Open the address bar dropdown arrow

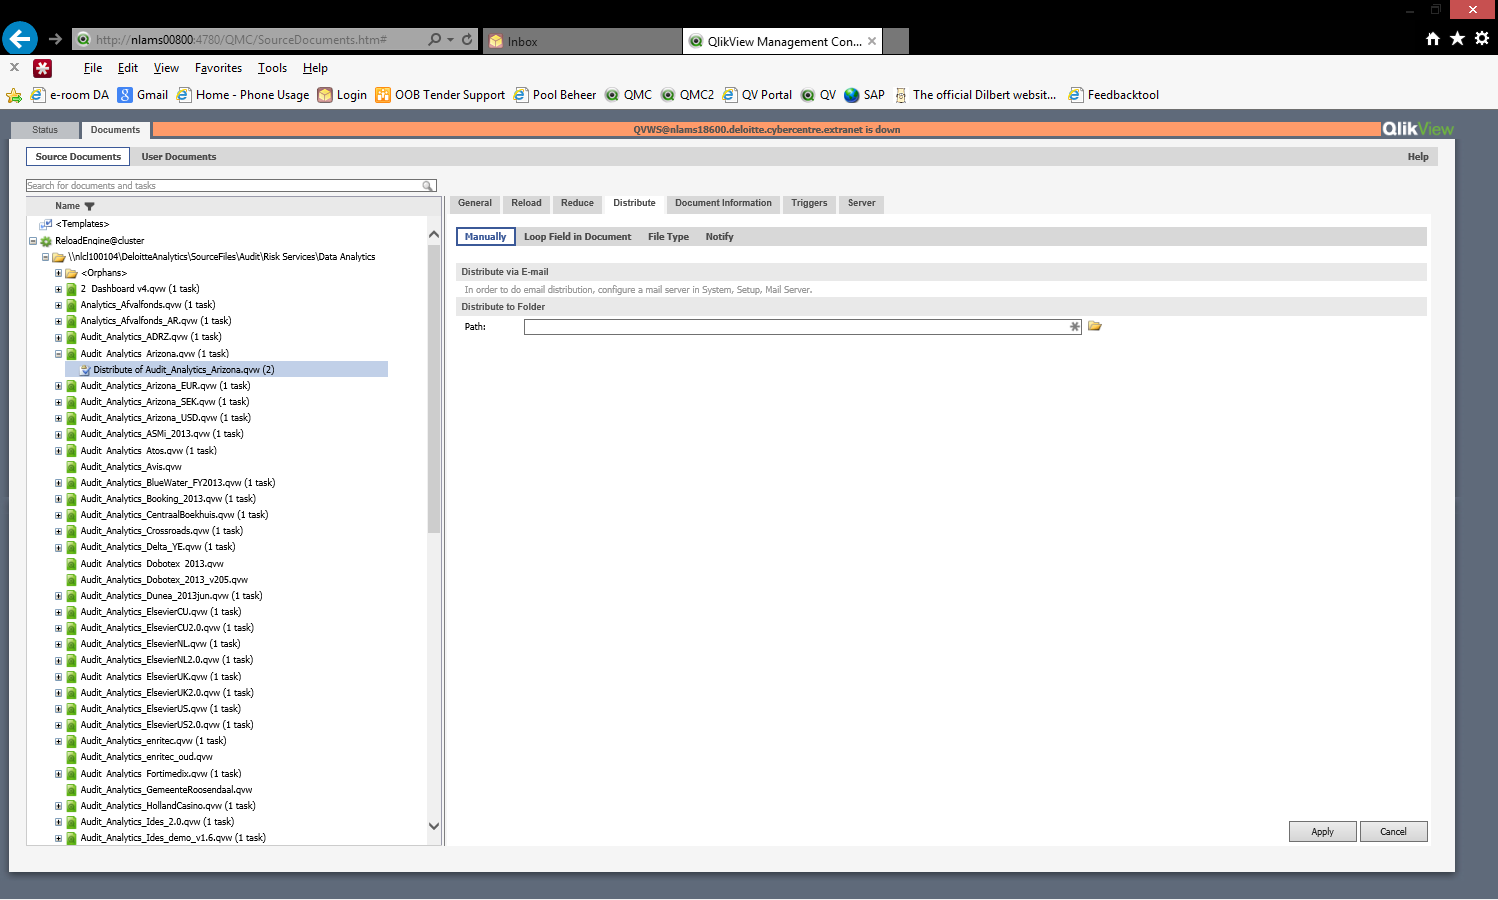451,39
